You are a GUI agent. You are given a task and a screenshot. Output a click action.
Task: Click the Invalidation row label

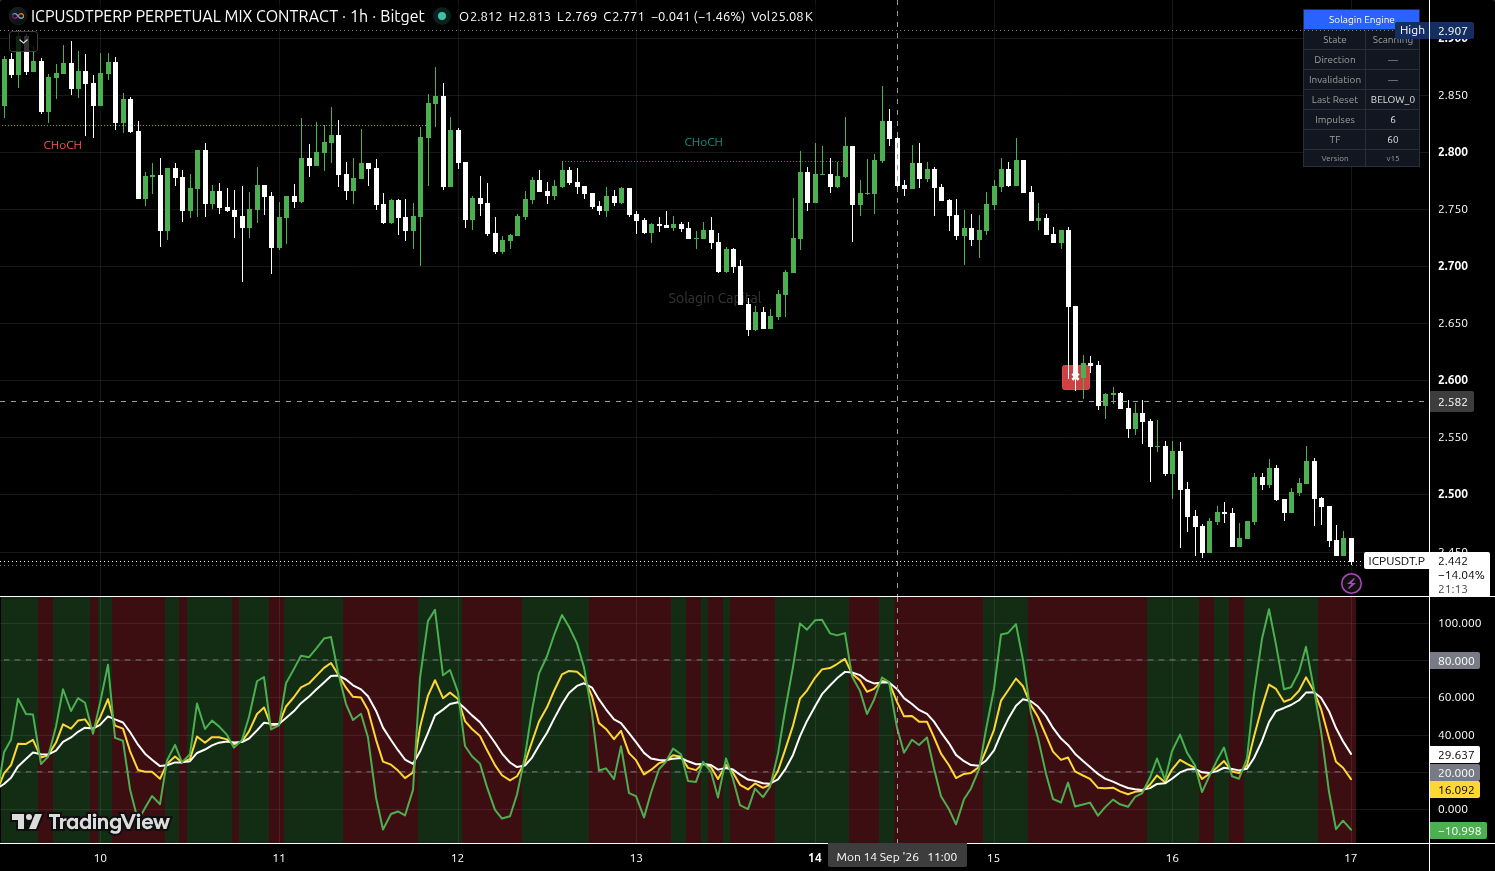1335,80
